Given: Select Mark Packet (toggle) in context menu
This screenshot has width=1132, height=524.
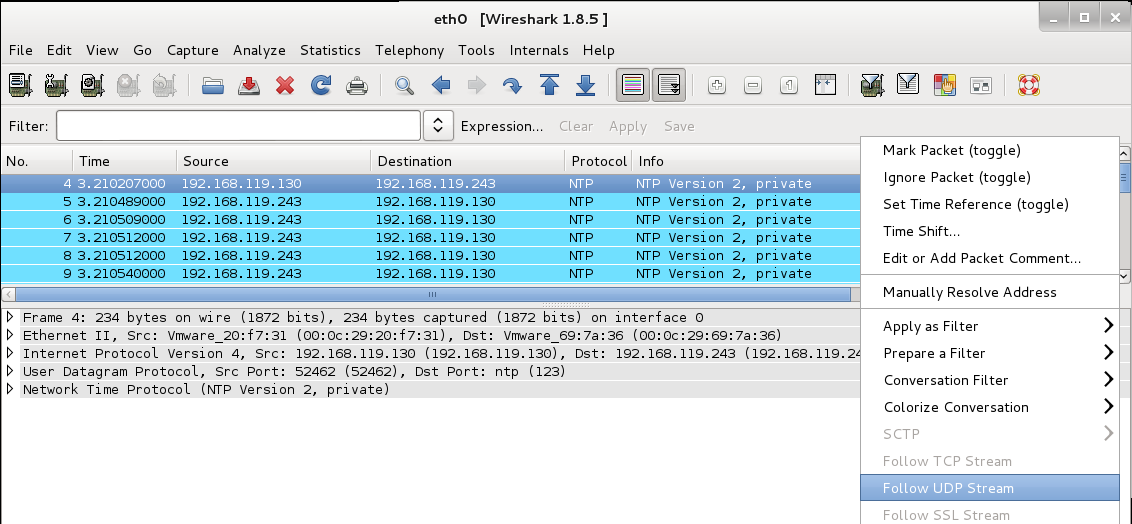Looking at the screenshot, I should [x=951, y=150].
